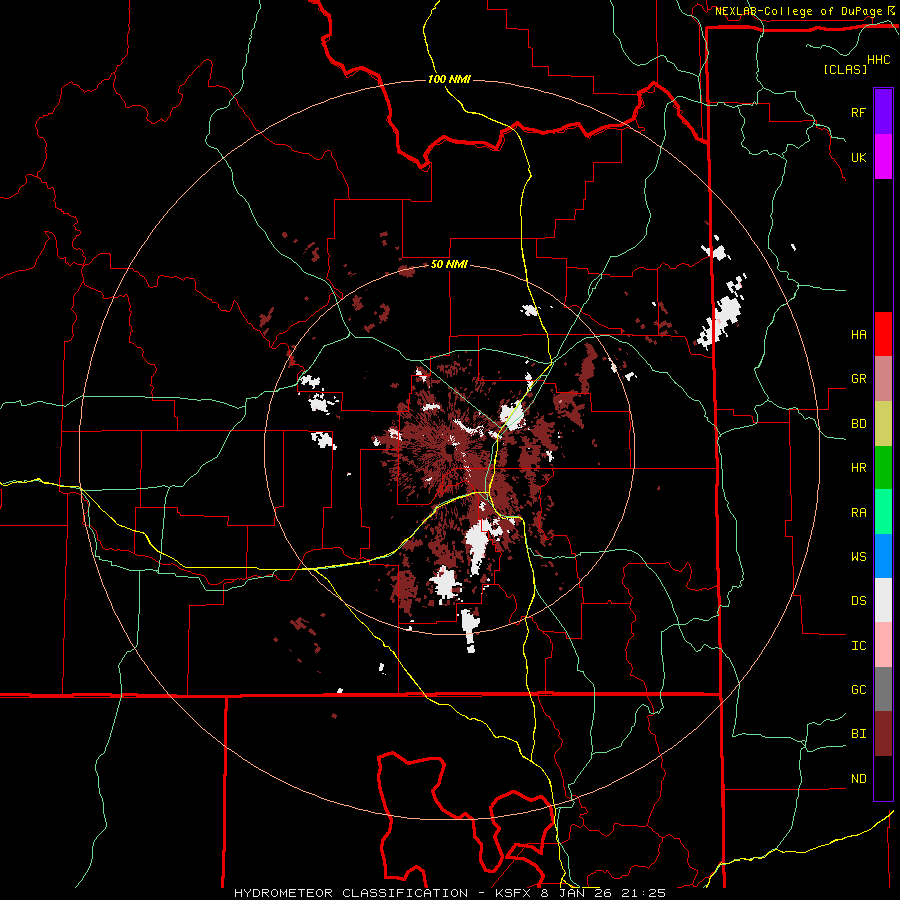Click the GC gray legend swatch
Screen dimensions: 900x900
point(883,689)
